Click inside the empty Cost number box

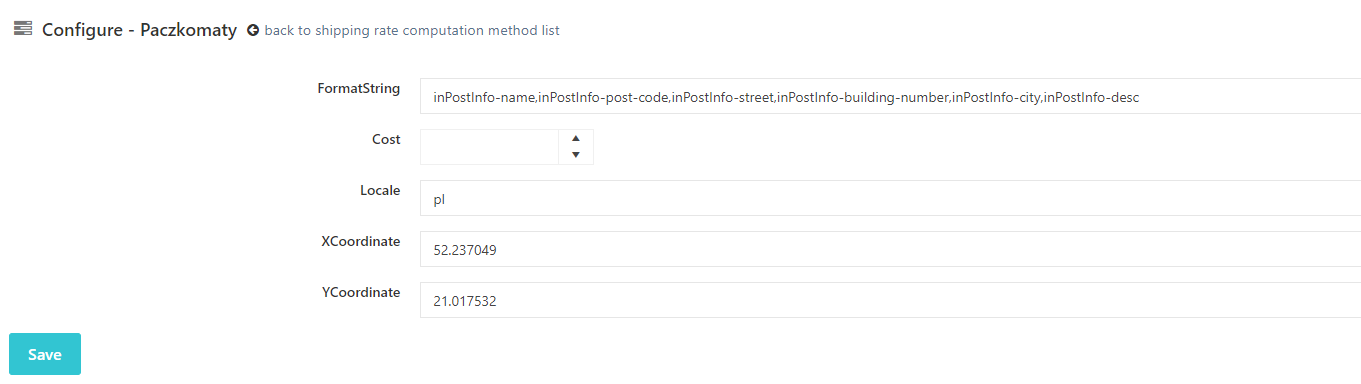tap(489, 146)
